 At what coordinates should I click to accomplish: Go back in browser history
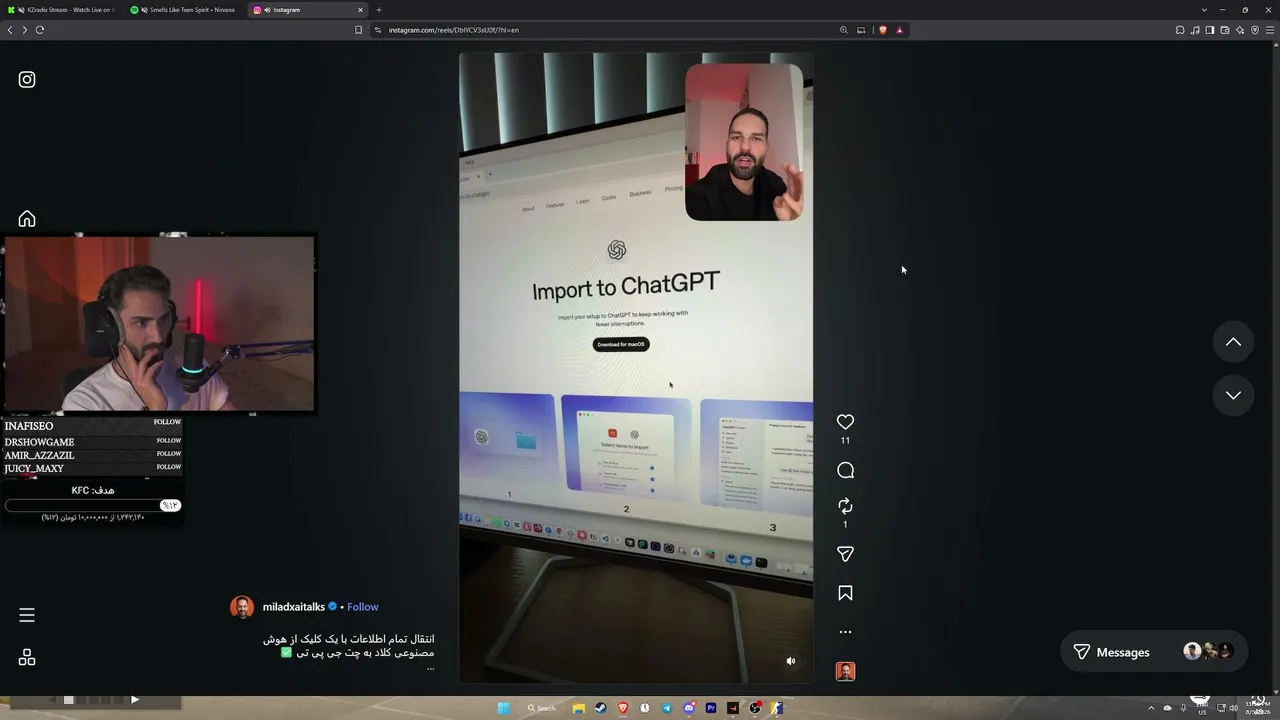click(x=10, y=30)
